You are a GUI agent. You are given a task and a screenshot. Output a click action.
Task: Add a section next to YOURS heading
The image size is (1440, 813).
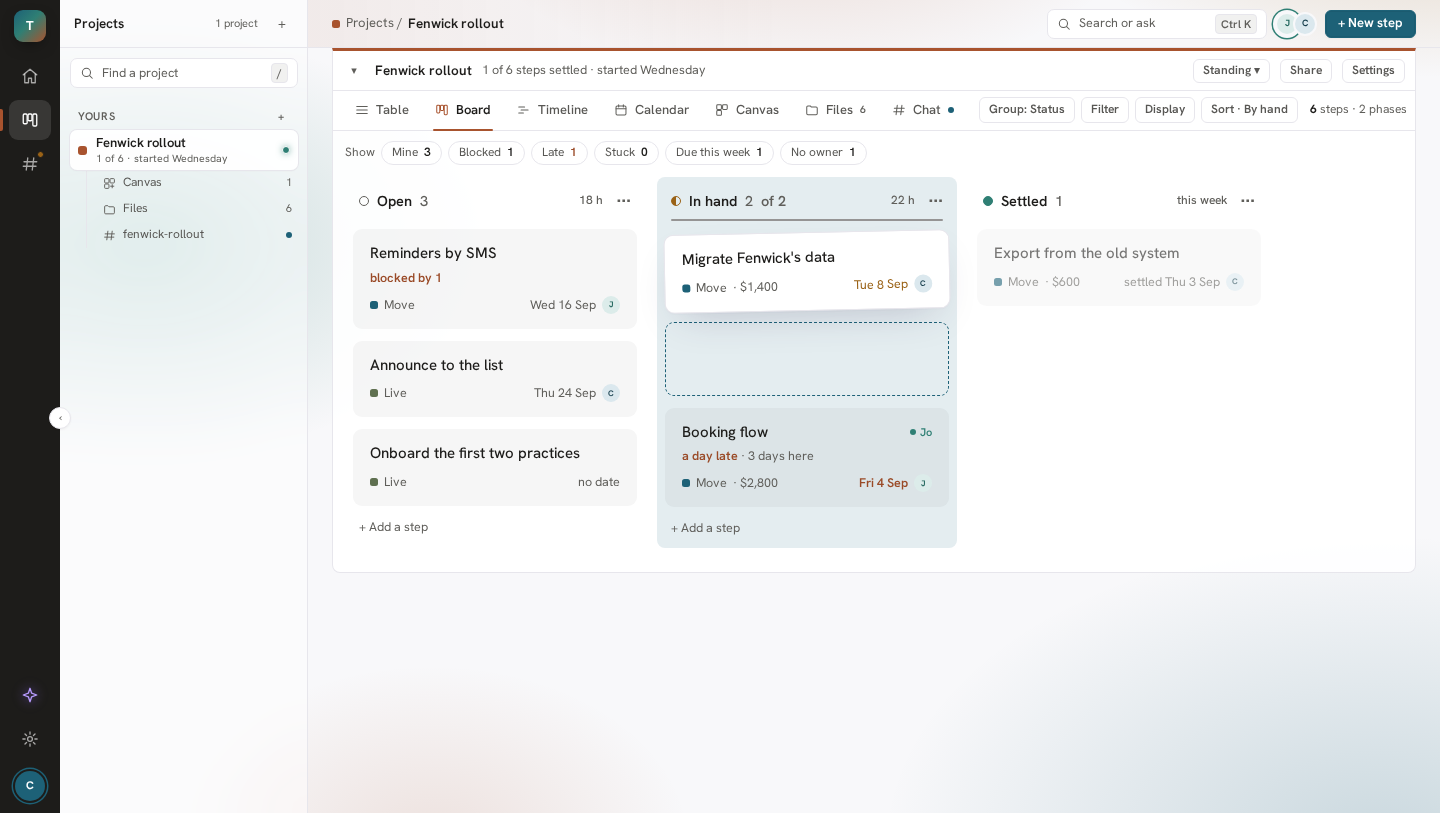point(281,117)
